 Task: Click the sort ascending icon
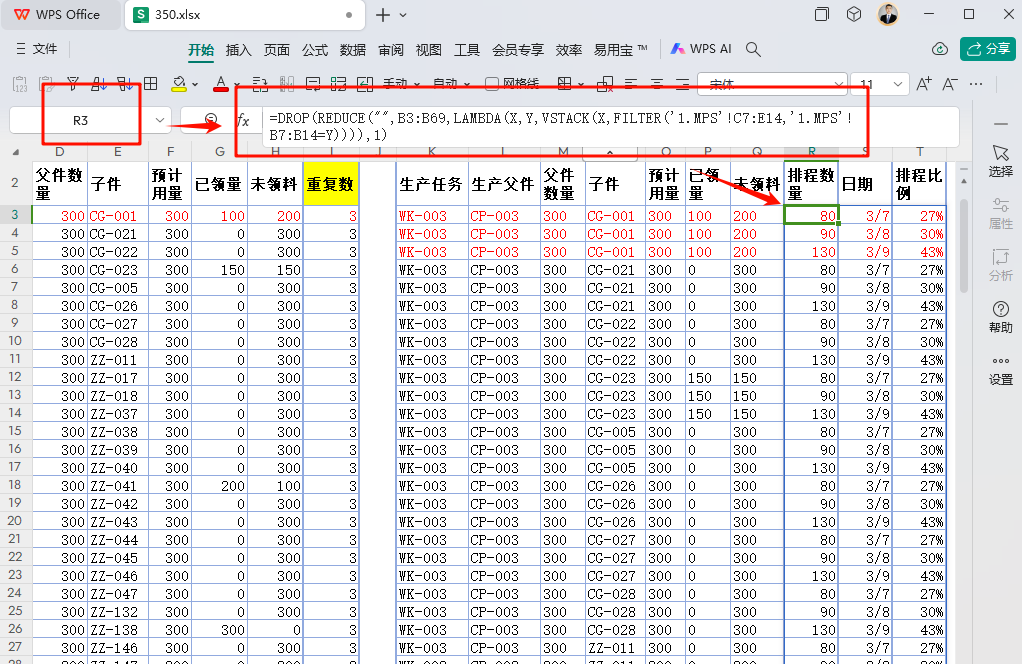(x=99, y=84)
